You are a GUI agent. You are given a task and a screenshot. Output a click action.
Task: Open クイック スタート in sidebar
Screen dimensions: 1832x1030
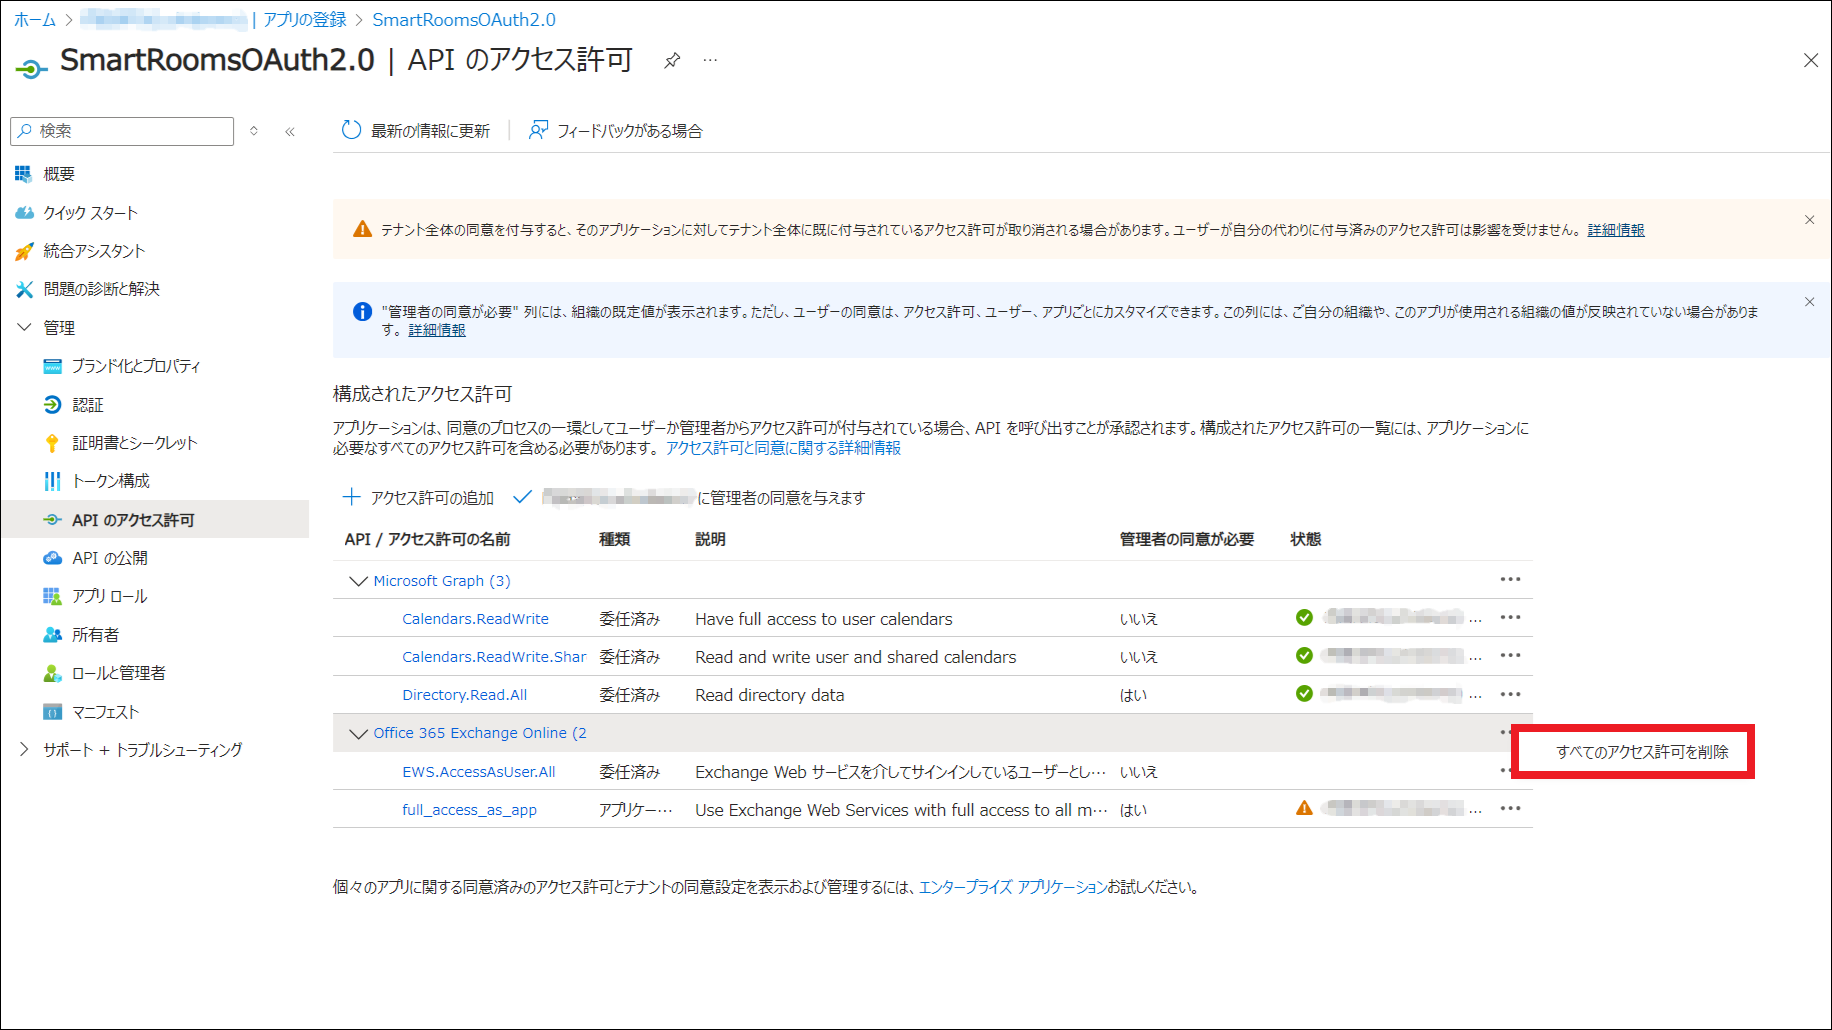coord(90,213)
